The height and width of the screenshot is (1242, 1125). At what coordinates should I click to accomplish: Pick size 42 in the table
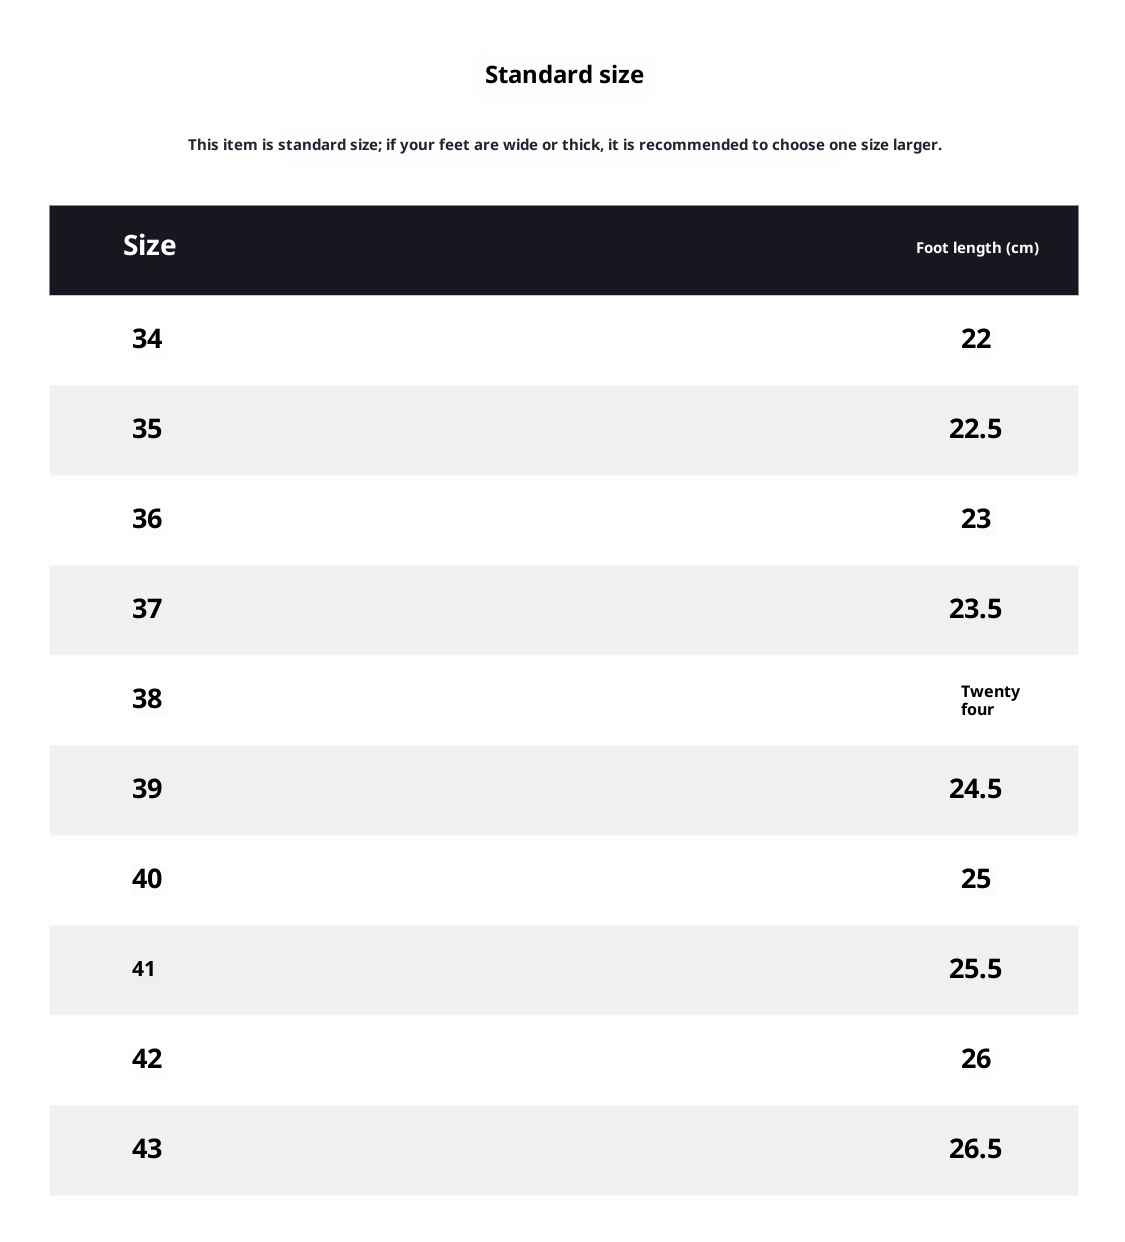point(147,1059)
